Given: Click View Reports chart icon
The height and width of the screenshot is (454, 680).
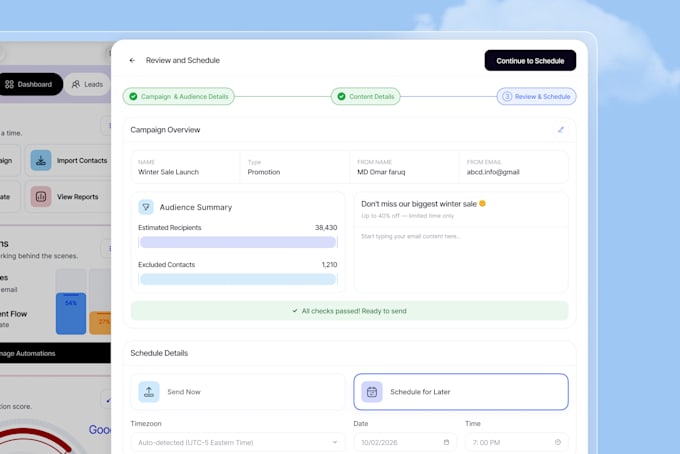Looking at the screenshot, I should 41,197.
